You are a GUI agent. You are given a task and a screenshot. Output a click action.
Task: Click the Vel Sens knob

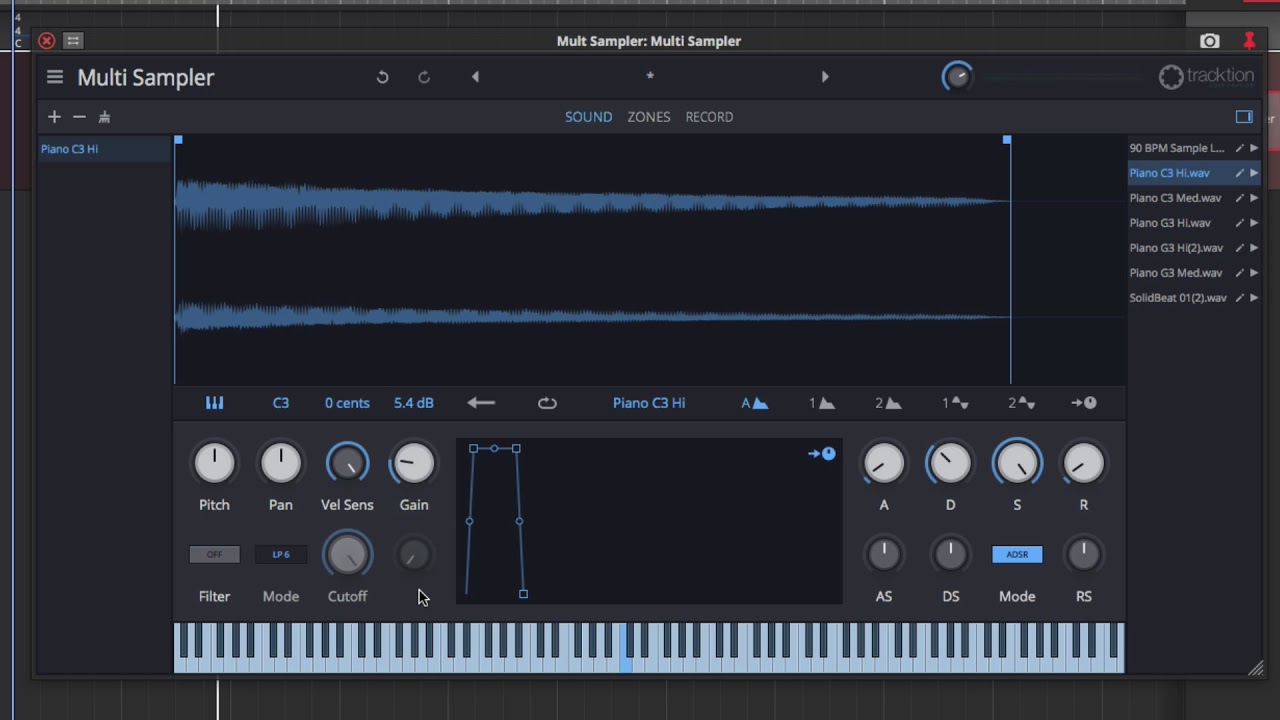[347, 463]
